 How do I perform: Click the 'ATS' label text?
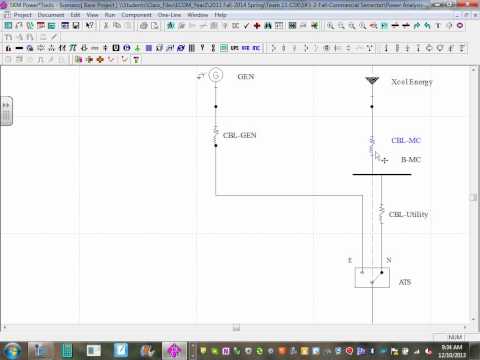coord(405,282)
